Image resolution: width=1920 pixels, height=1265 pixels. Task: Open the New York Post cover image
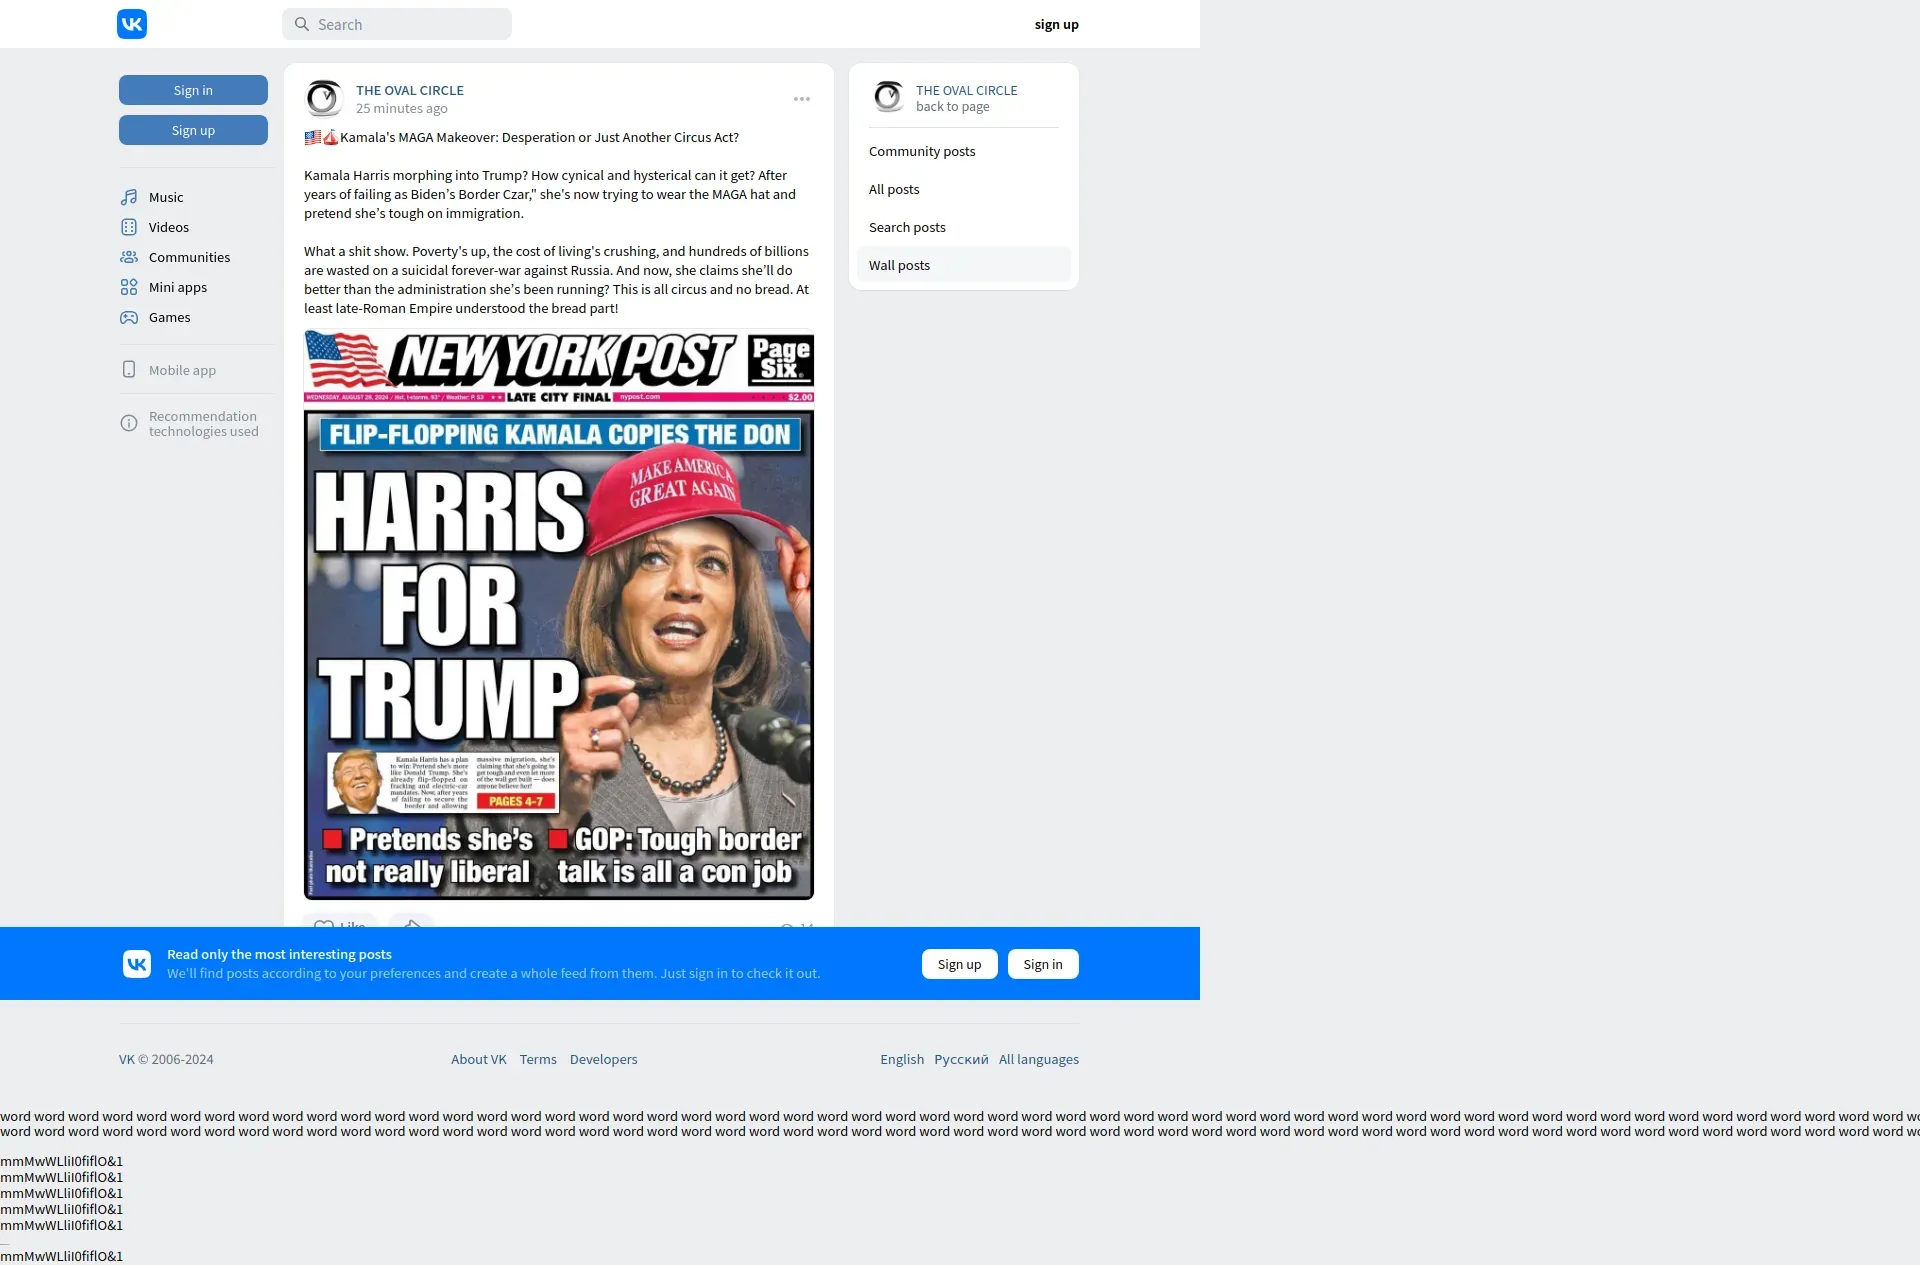pos(559,614)
